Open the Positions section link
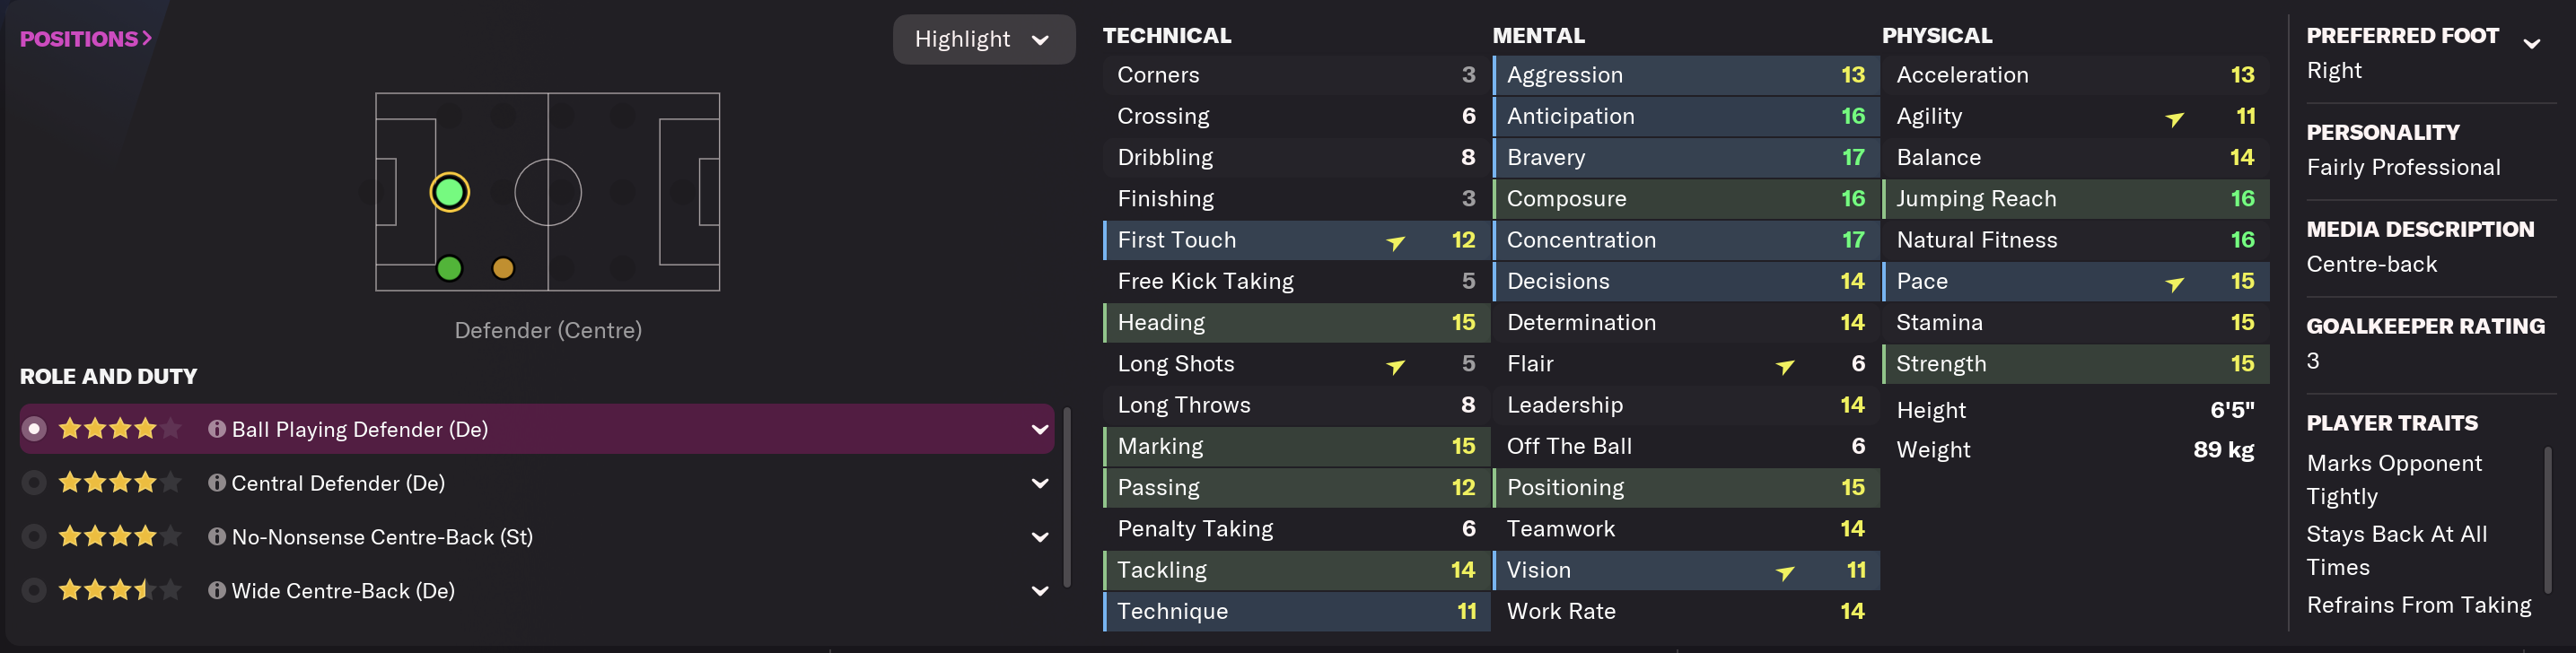 tap(86, 39)
